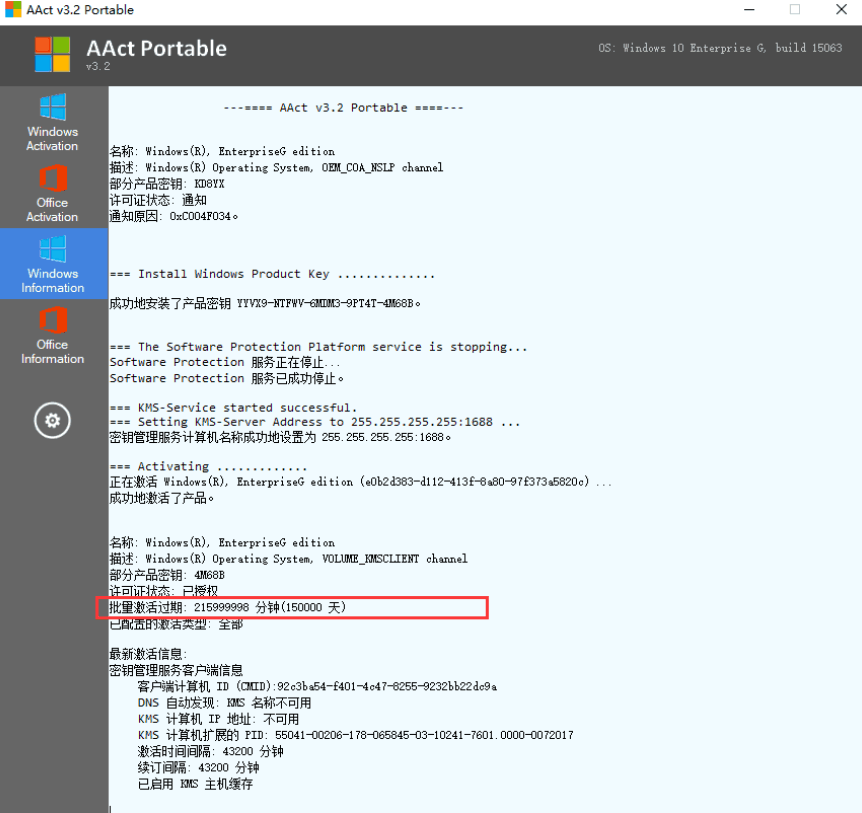The image size is (862, 813).
Task: Click the 'OEM_COA_NSLP channel' description line
Action: click(x=277, y=167)
